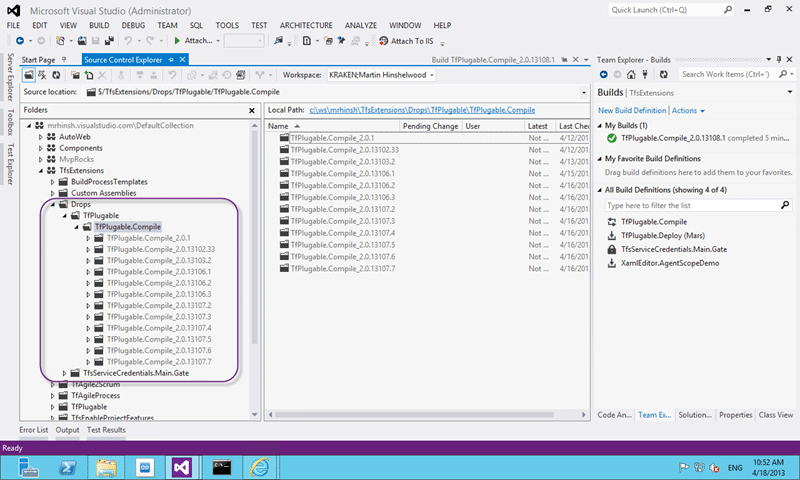Select the TfPlugable.Compile_2.0.13107.7 tree folder
800x480 pixels.
pyautogui.click(x=159, y=362)
